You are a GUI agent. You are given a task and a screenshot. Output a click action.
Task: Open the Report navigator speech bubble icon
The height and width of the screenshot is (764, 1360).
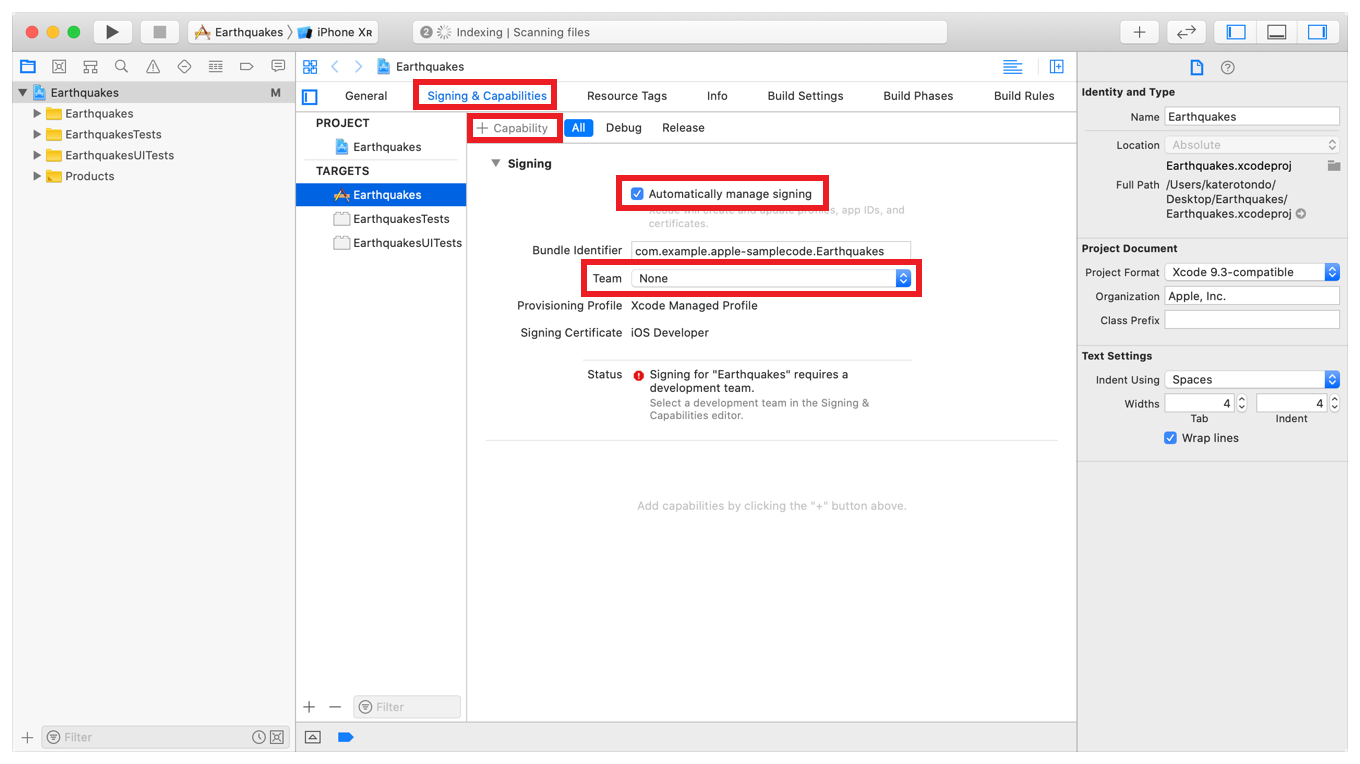[x=278, y=67]
